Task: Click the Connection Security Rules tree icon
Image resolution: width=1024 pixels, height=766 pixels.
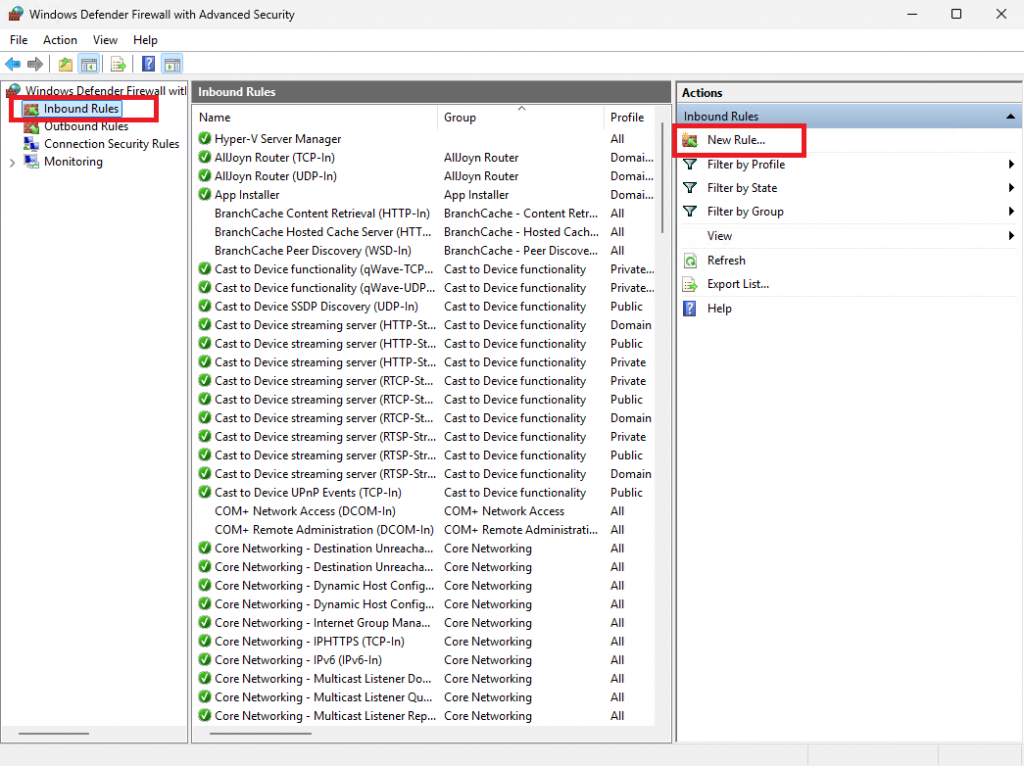Action: (x=31, y=144)
